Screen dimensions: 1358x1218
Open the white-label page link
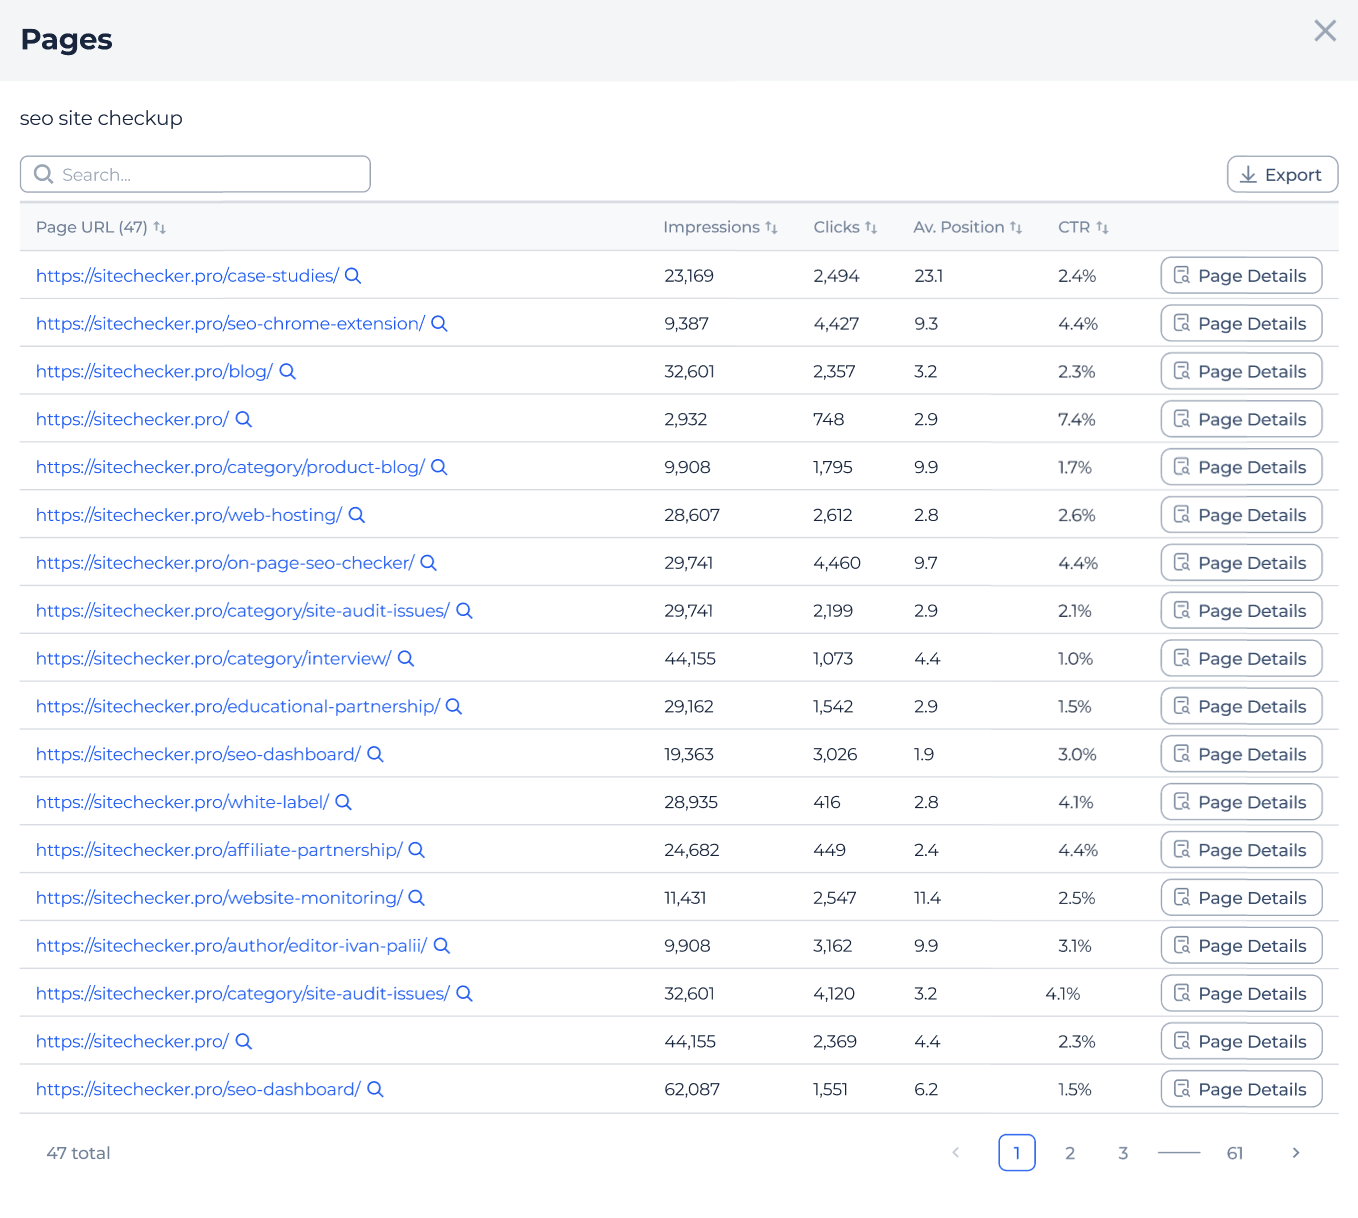coord(182,802)
